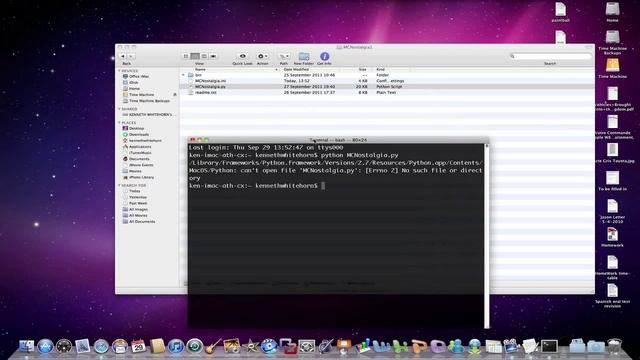Open the Action gear dropdown

pos(262,56)
